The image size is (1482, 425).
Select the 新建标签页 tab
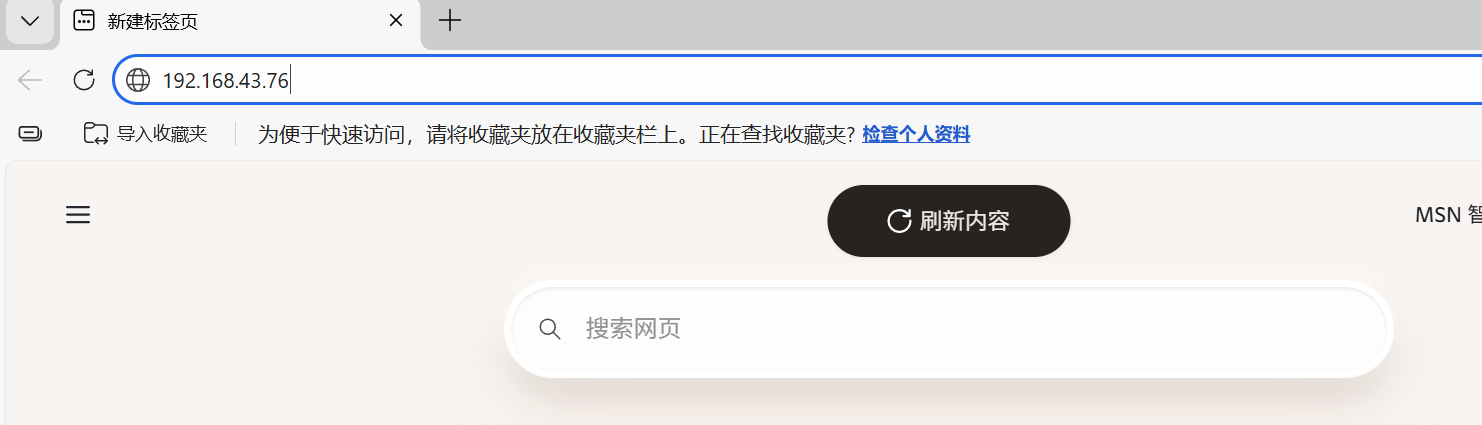point(240,22)
